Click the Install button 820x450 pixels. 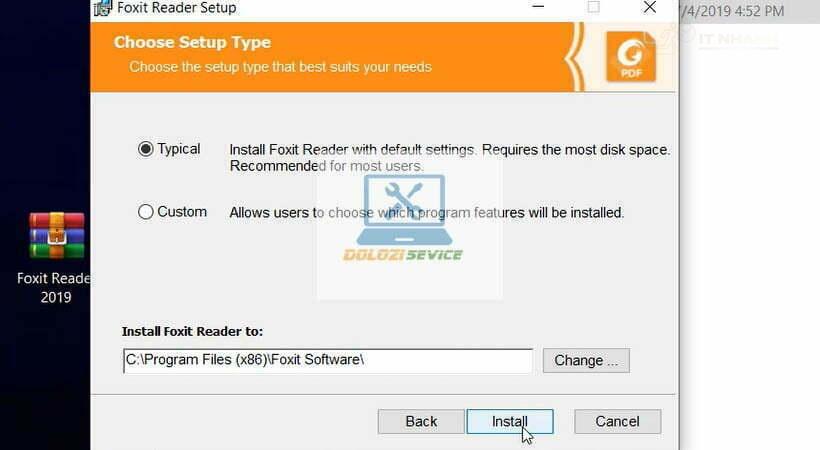[510, 422]
